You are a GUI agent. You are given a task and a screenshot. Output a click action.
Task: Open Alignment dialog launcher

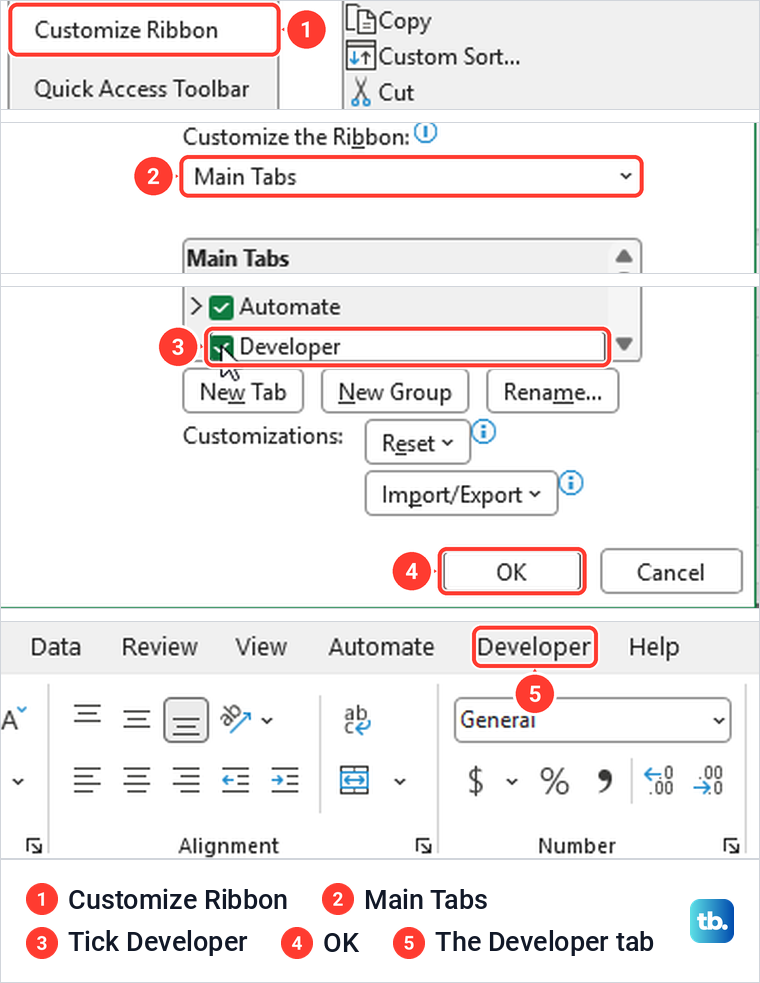pos(423,846)
